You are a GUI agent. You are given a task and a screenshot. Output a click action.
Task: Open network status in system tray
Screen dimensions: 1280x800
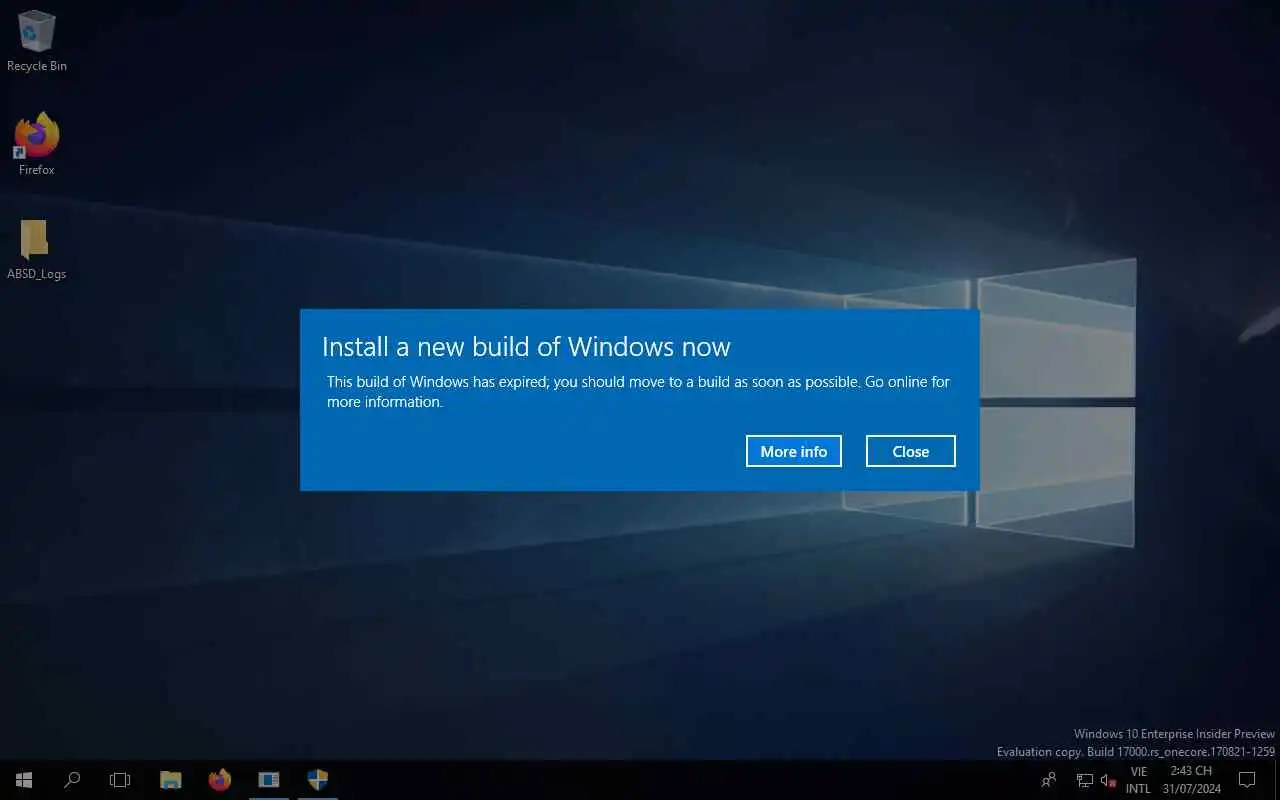pos(1084,780)
